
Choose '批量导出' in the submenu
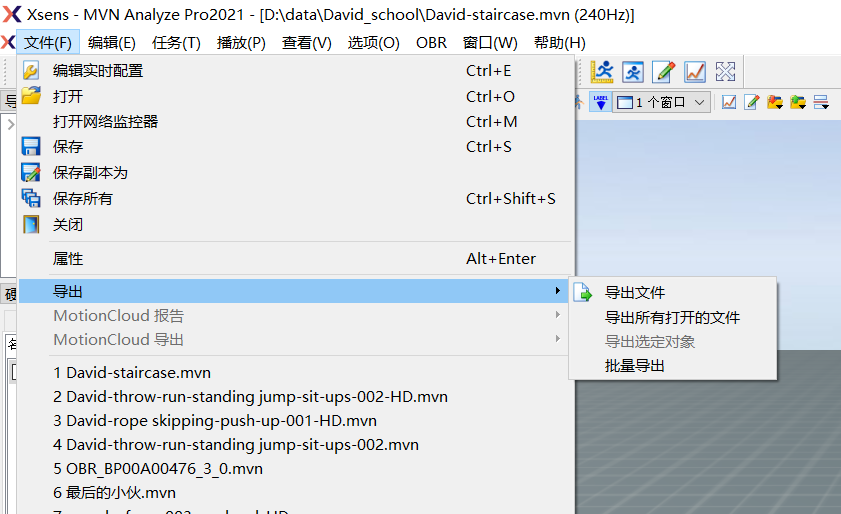[x=635, y=366]
